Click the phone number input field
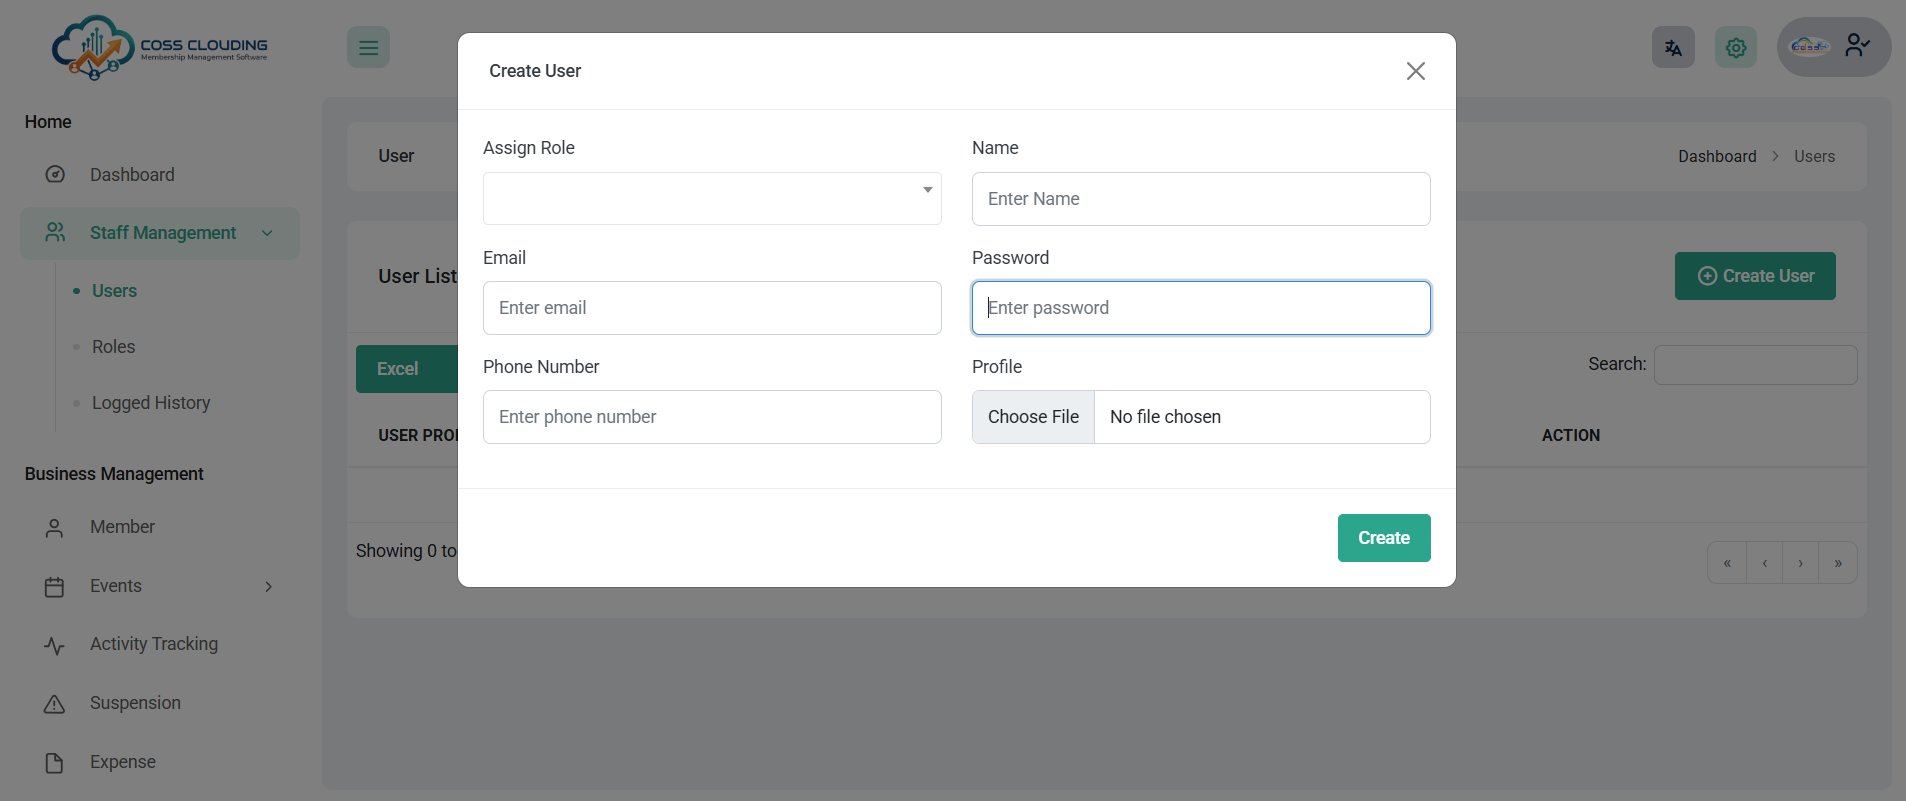The image size is (1906, 801). pyautogui.click(x=712, y=417)
